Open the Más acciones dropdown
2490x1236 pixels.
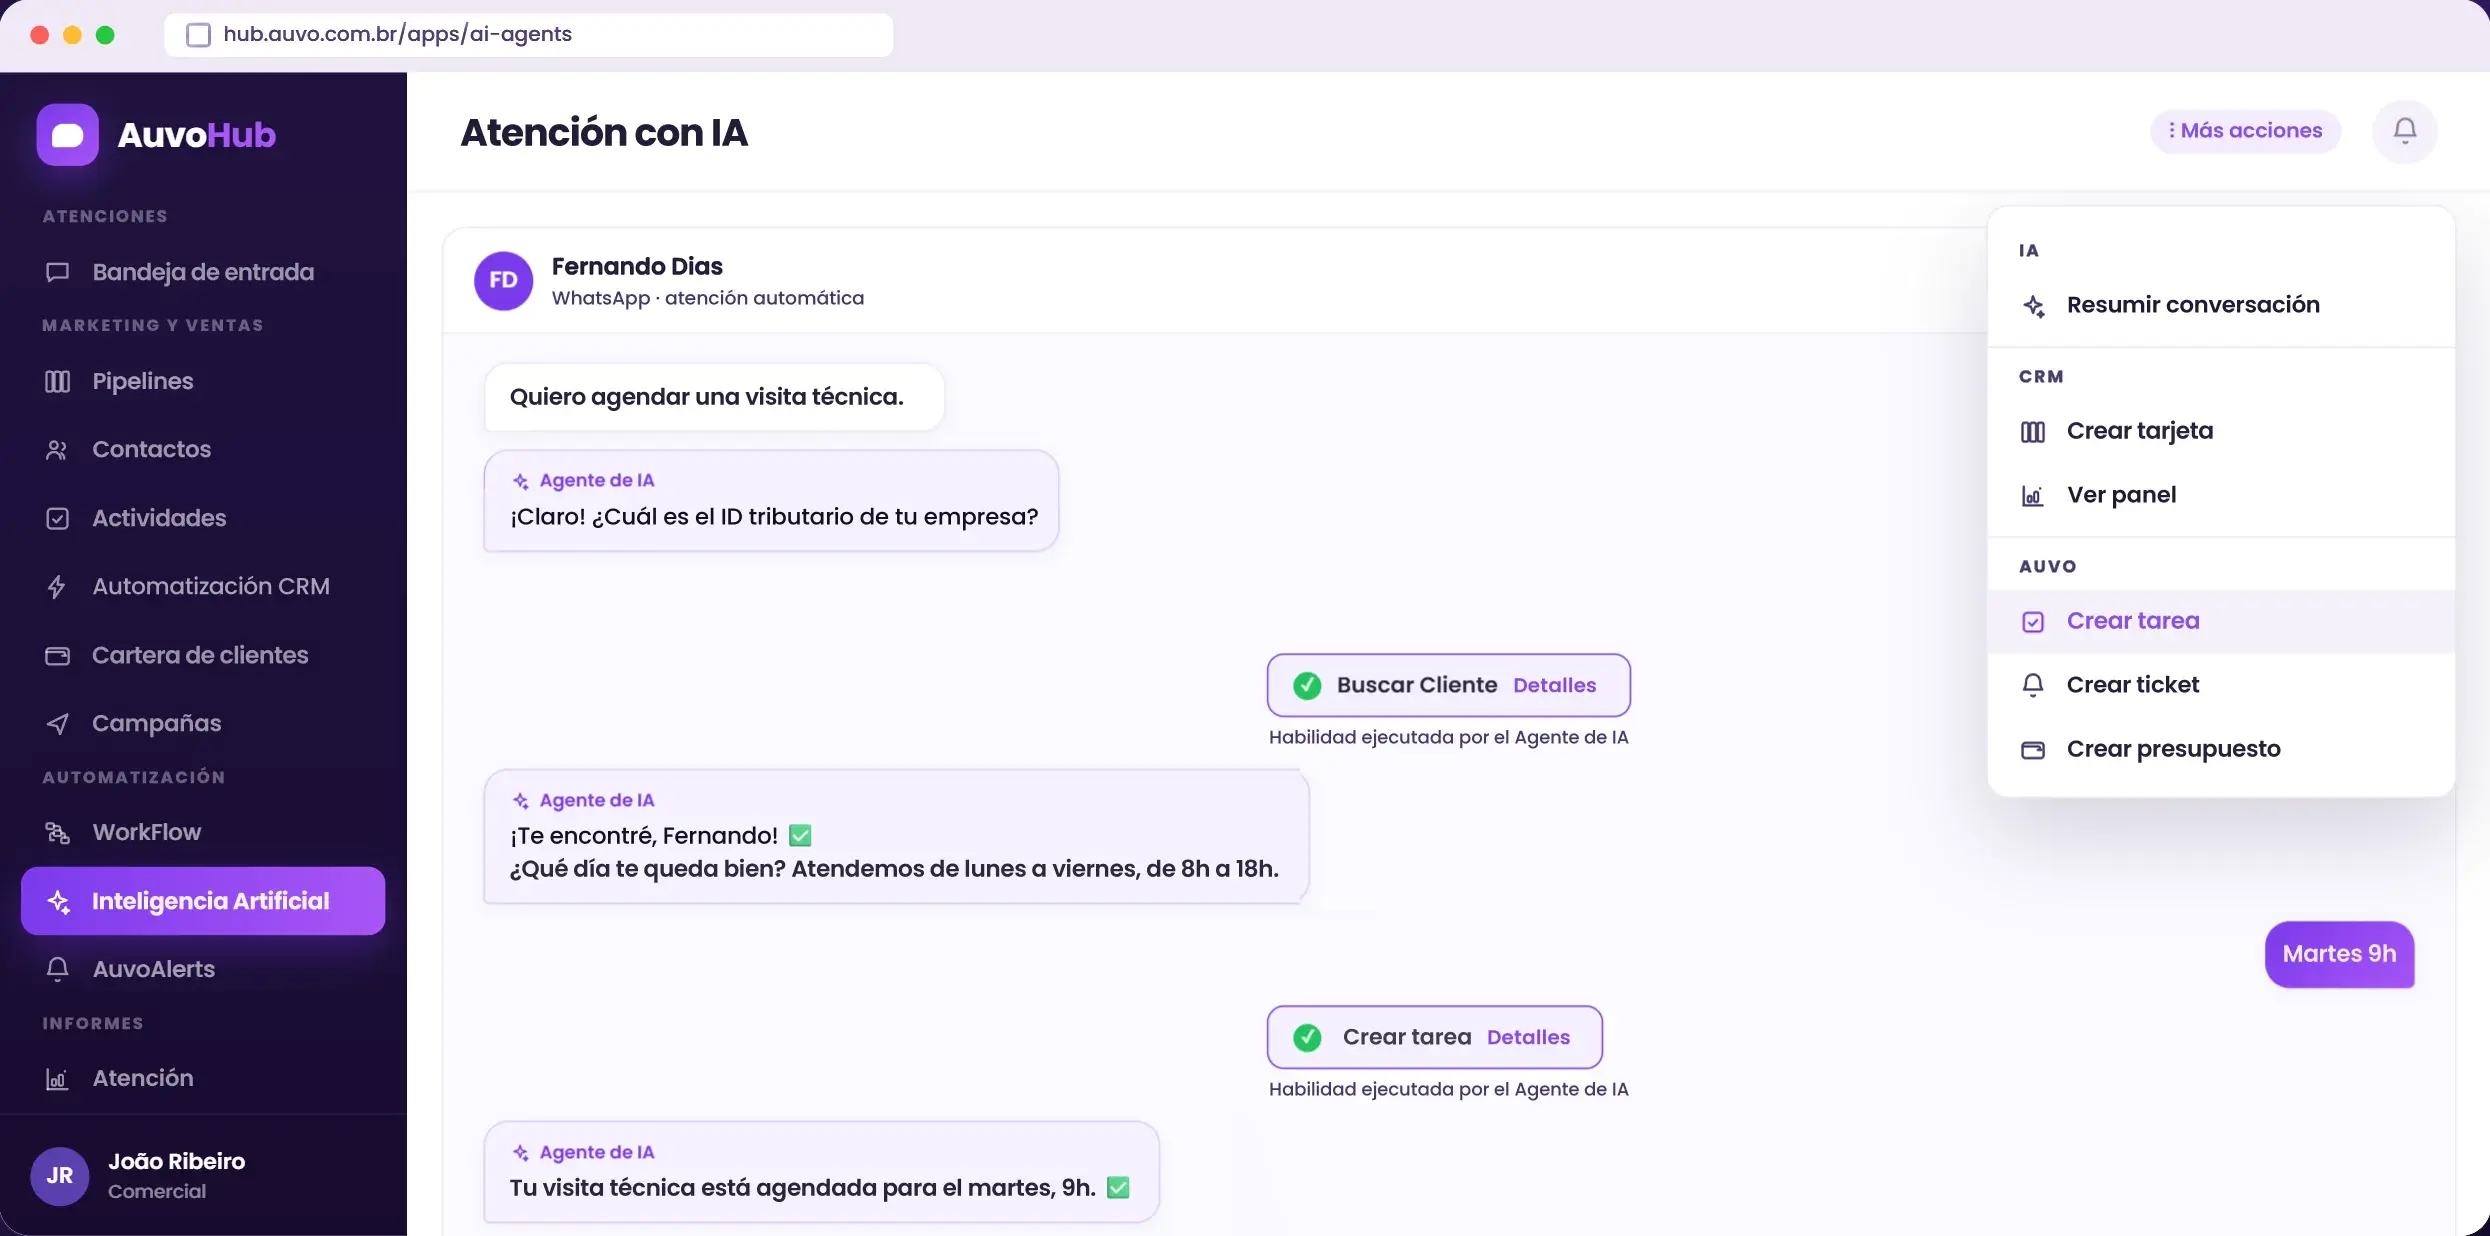[x=2245, y=131]
